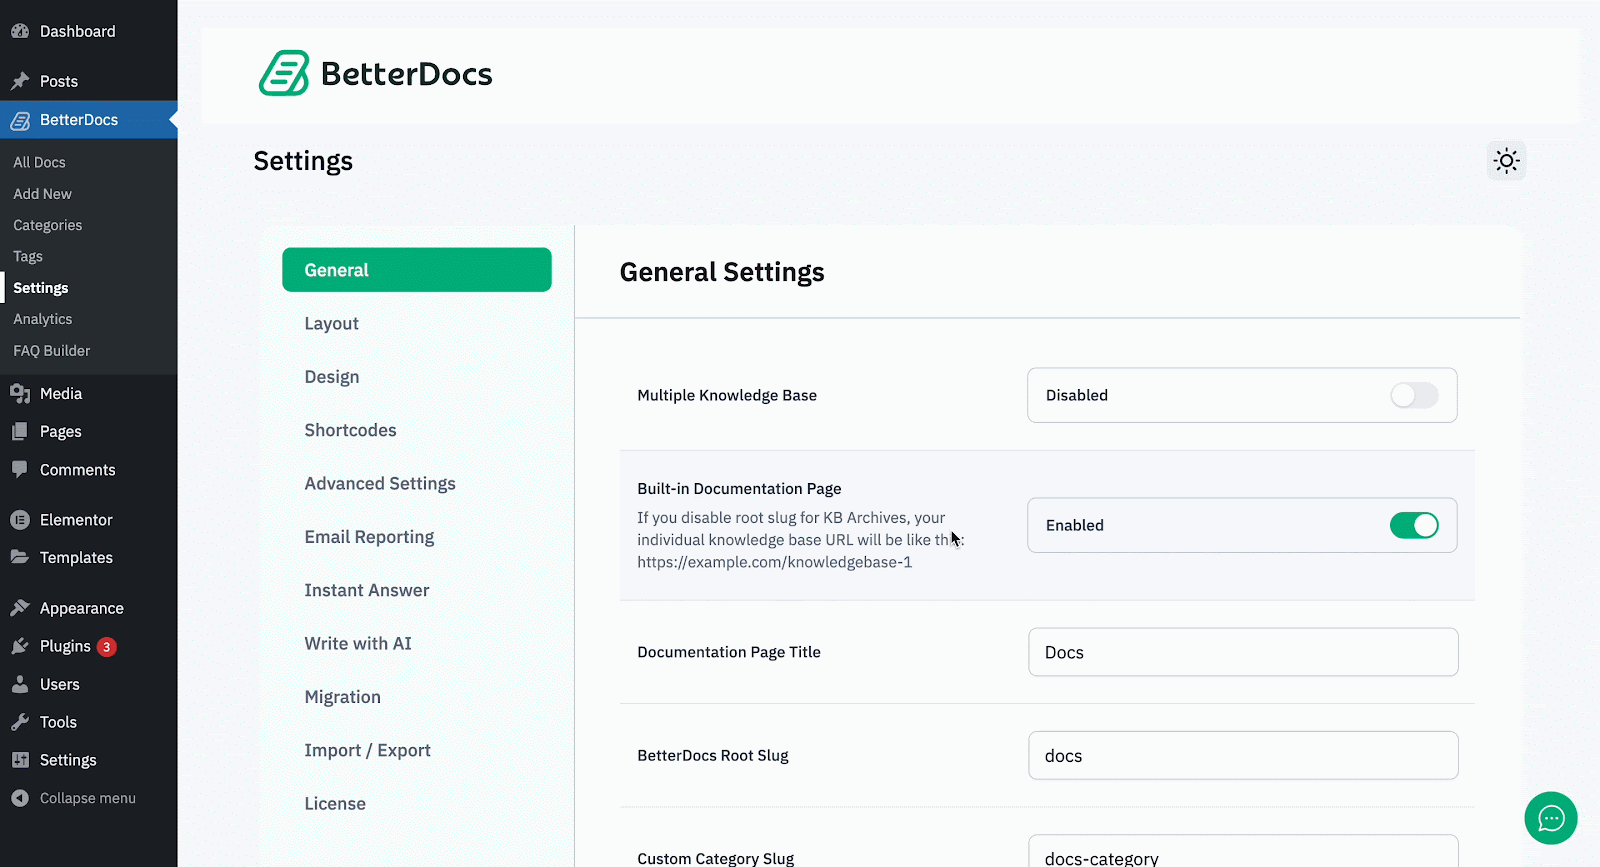The image size is (1600, 867).
Task: Go to the Import / Export tab
Action: (367, 751)
